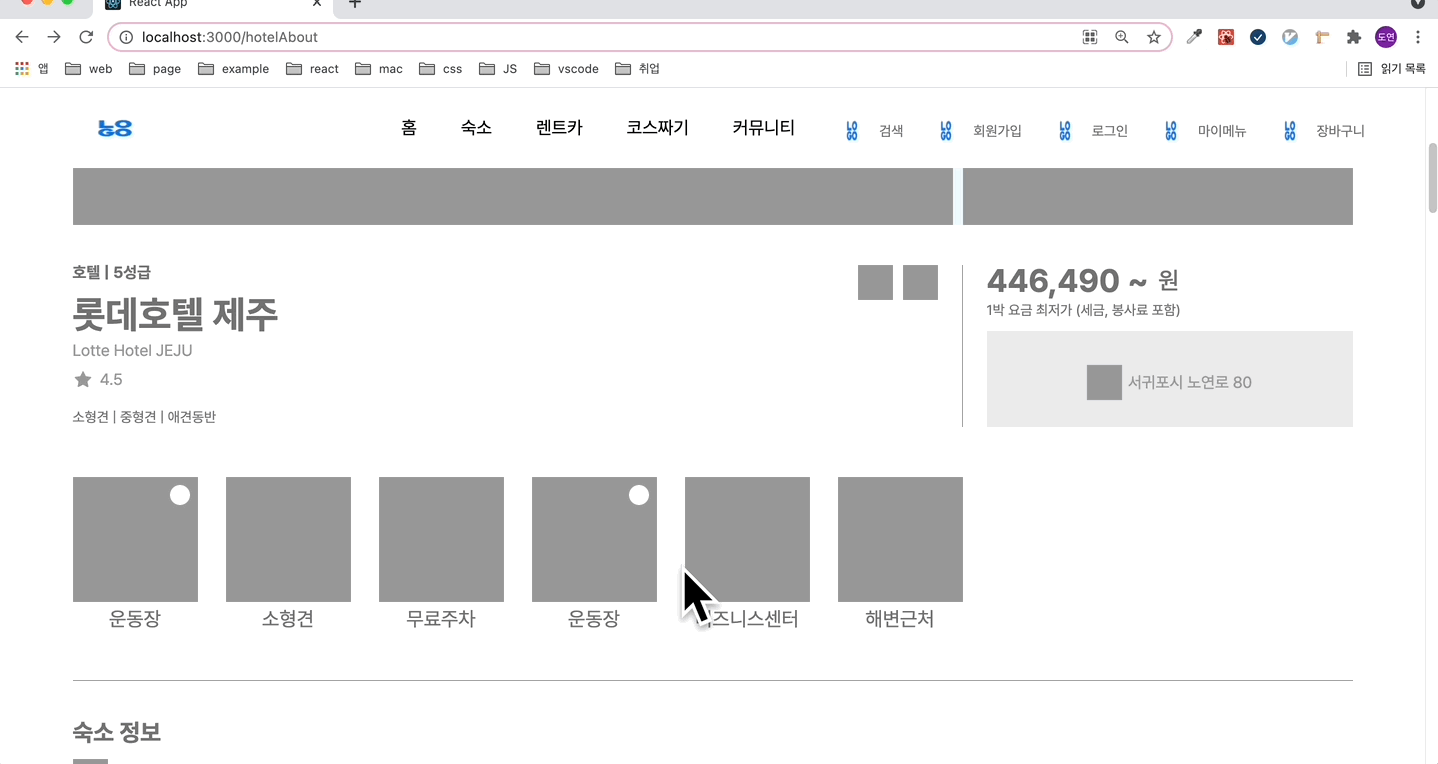Select the 무료주차 facility thumbnail
Image resolution: width=1438 pixels, height=764 pixels.
(x=441, y=539)
